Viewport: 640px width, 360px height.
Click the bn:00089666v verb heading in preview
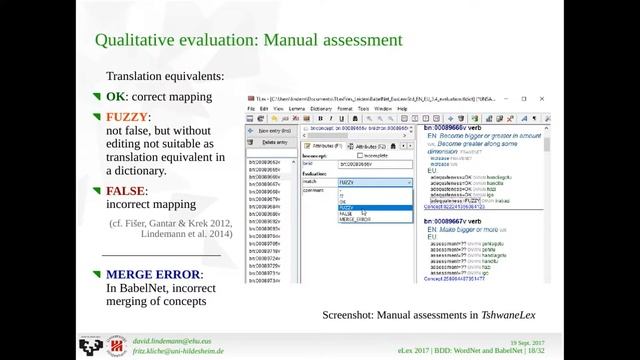(452, 128)
